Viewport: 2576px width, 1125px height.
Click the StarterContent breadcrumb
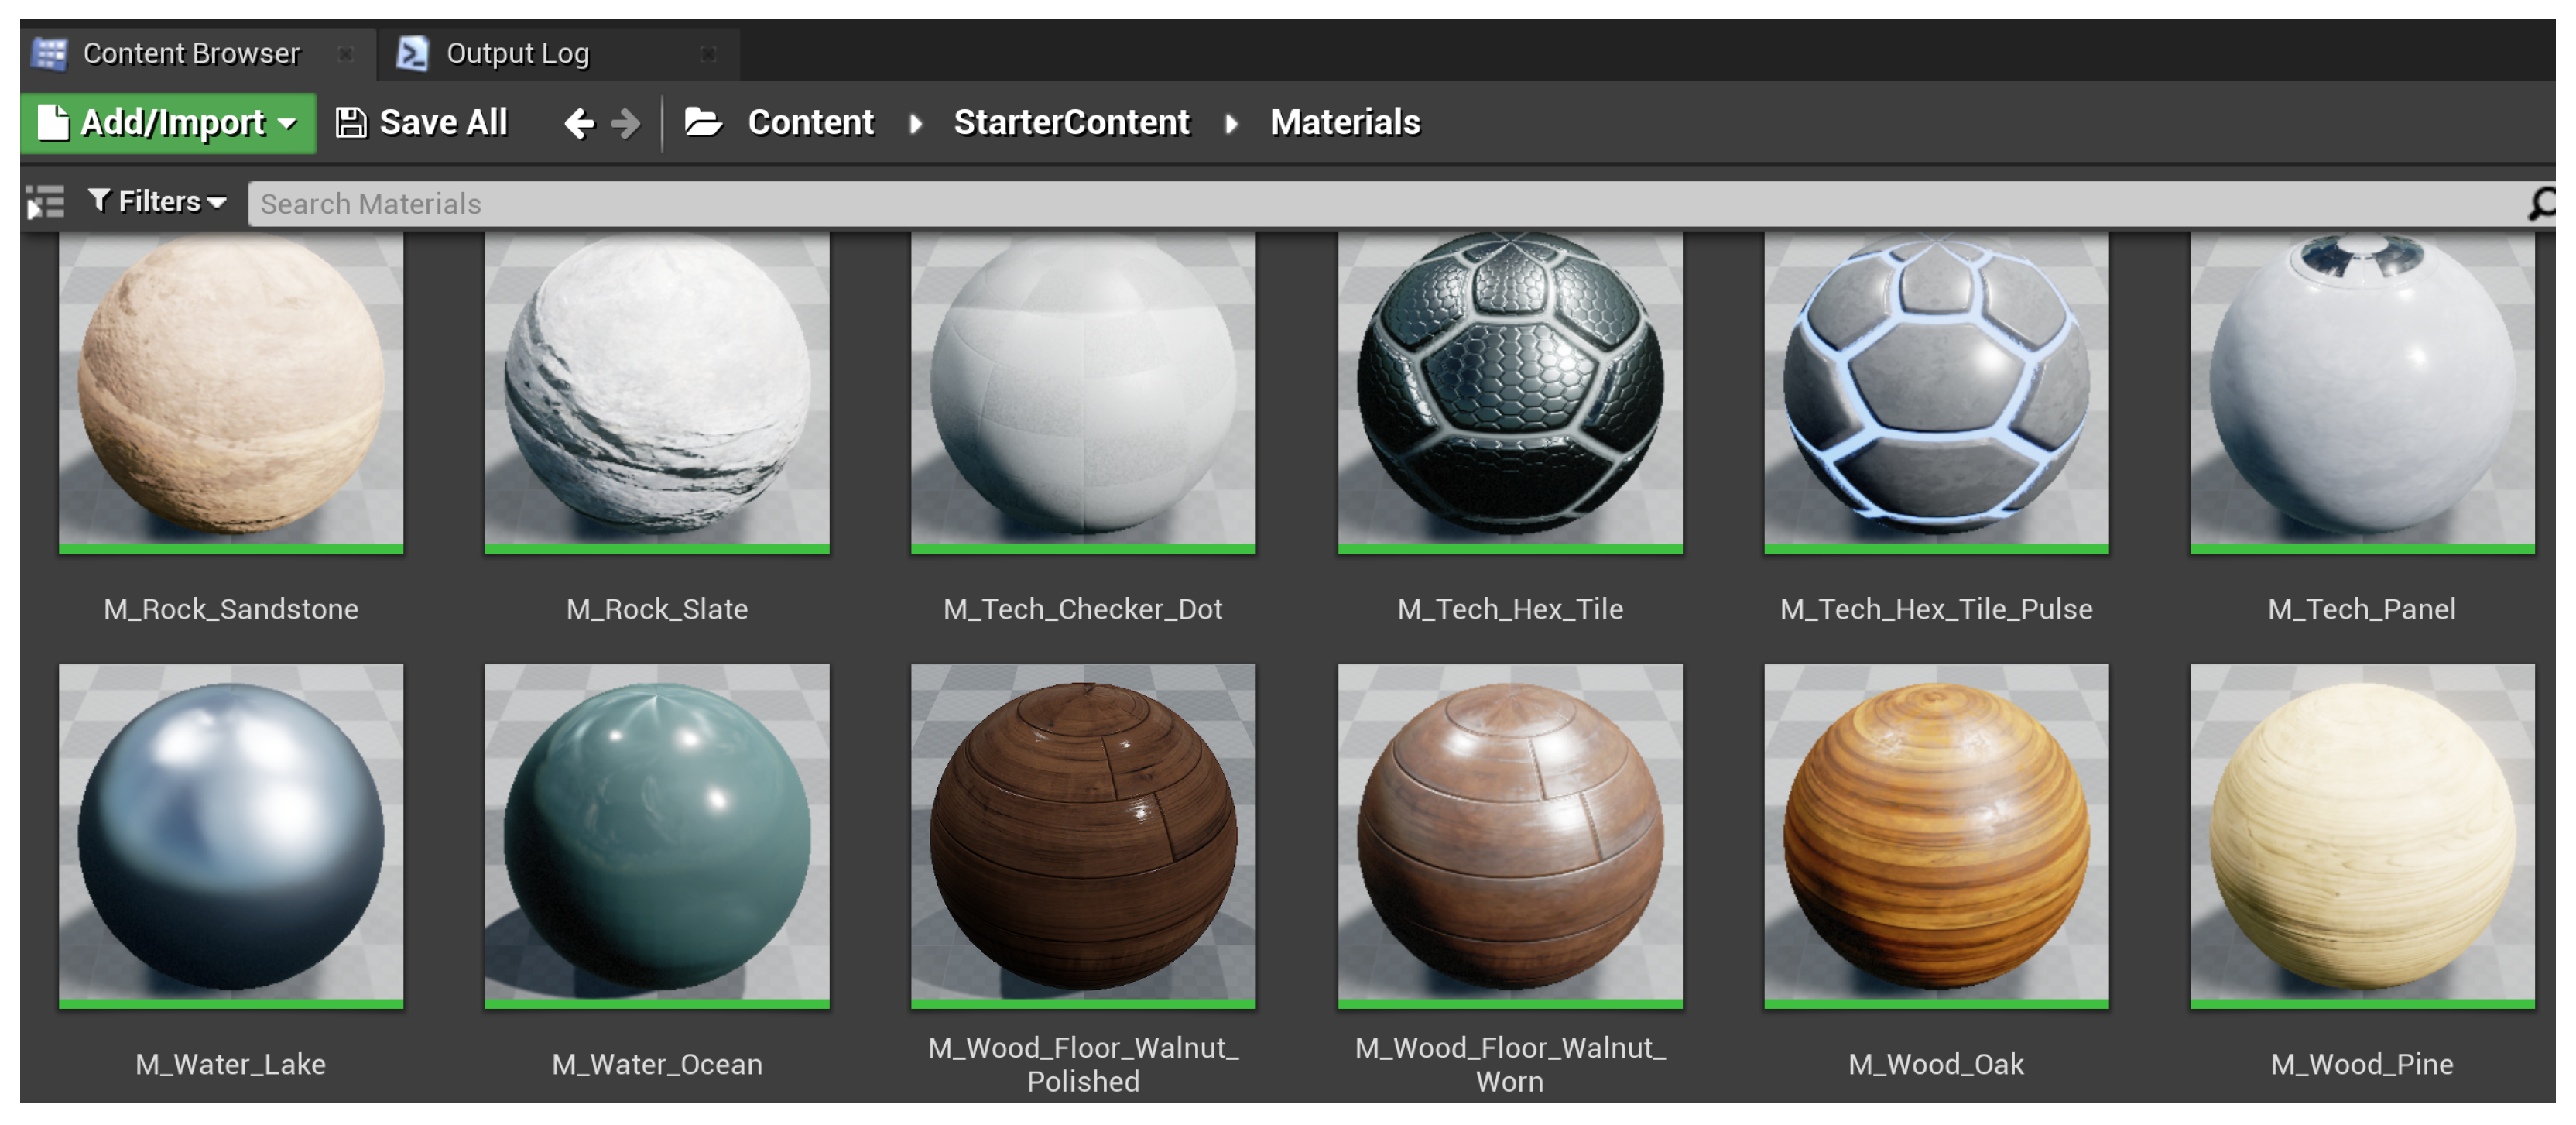1071,123
